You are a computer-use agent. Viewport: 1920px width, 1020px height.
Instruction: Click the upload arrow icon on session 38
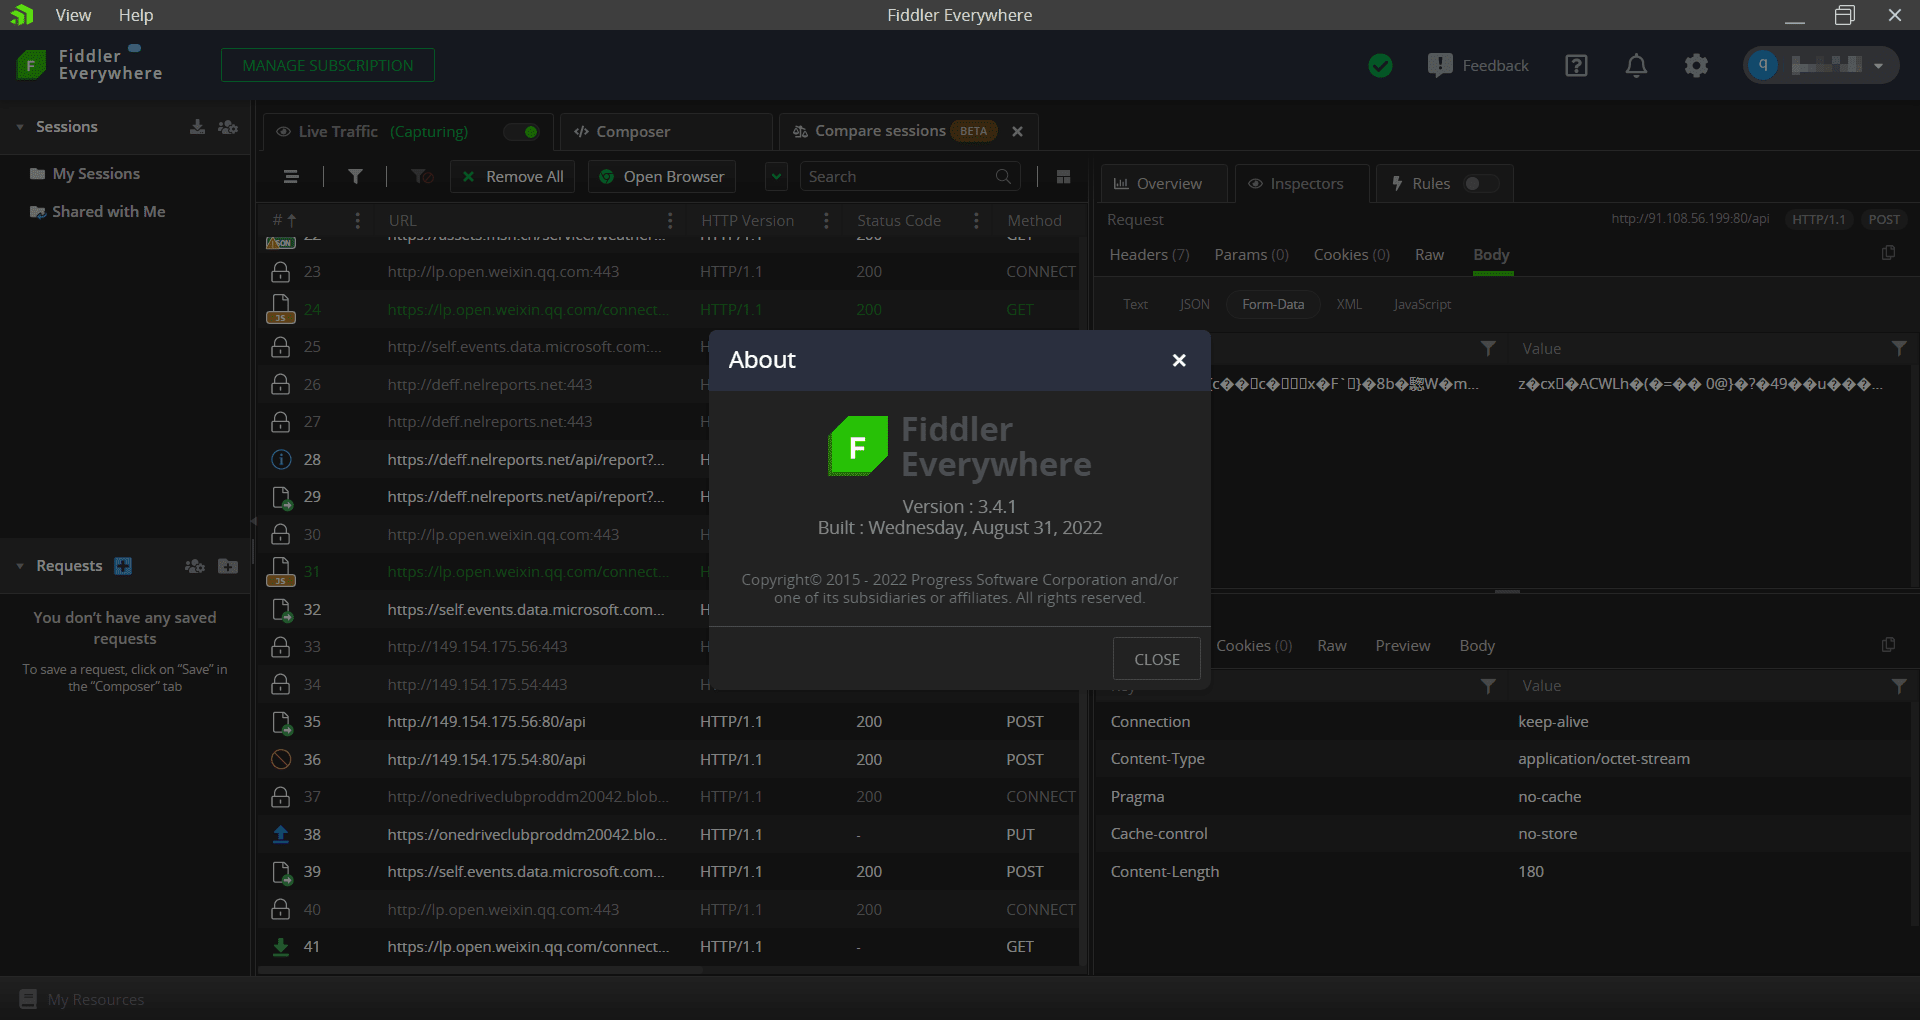pyautogui.click(x=281, y=834)
